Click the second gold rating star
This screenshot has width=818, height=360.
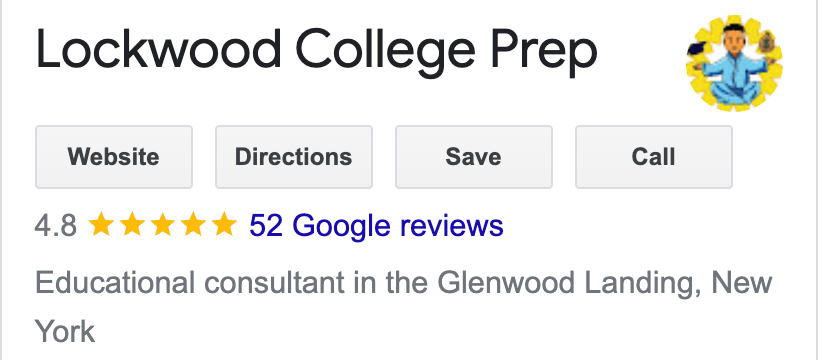pos(133,224)
